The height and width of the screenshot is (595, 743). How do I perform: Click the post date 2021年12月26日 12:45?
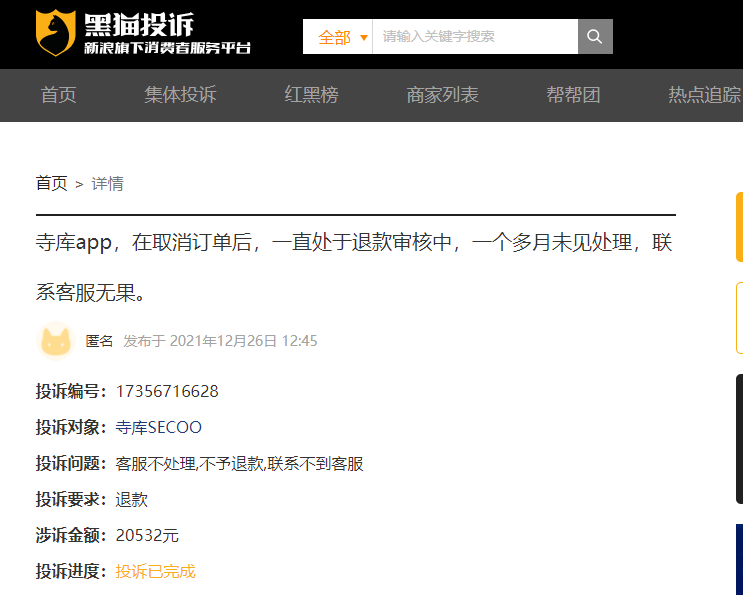(244, 341)
